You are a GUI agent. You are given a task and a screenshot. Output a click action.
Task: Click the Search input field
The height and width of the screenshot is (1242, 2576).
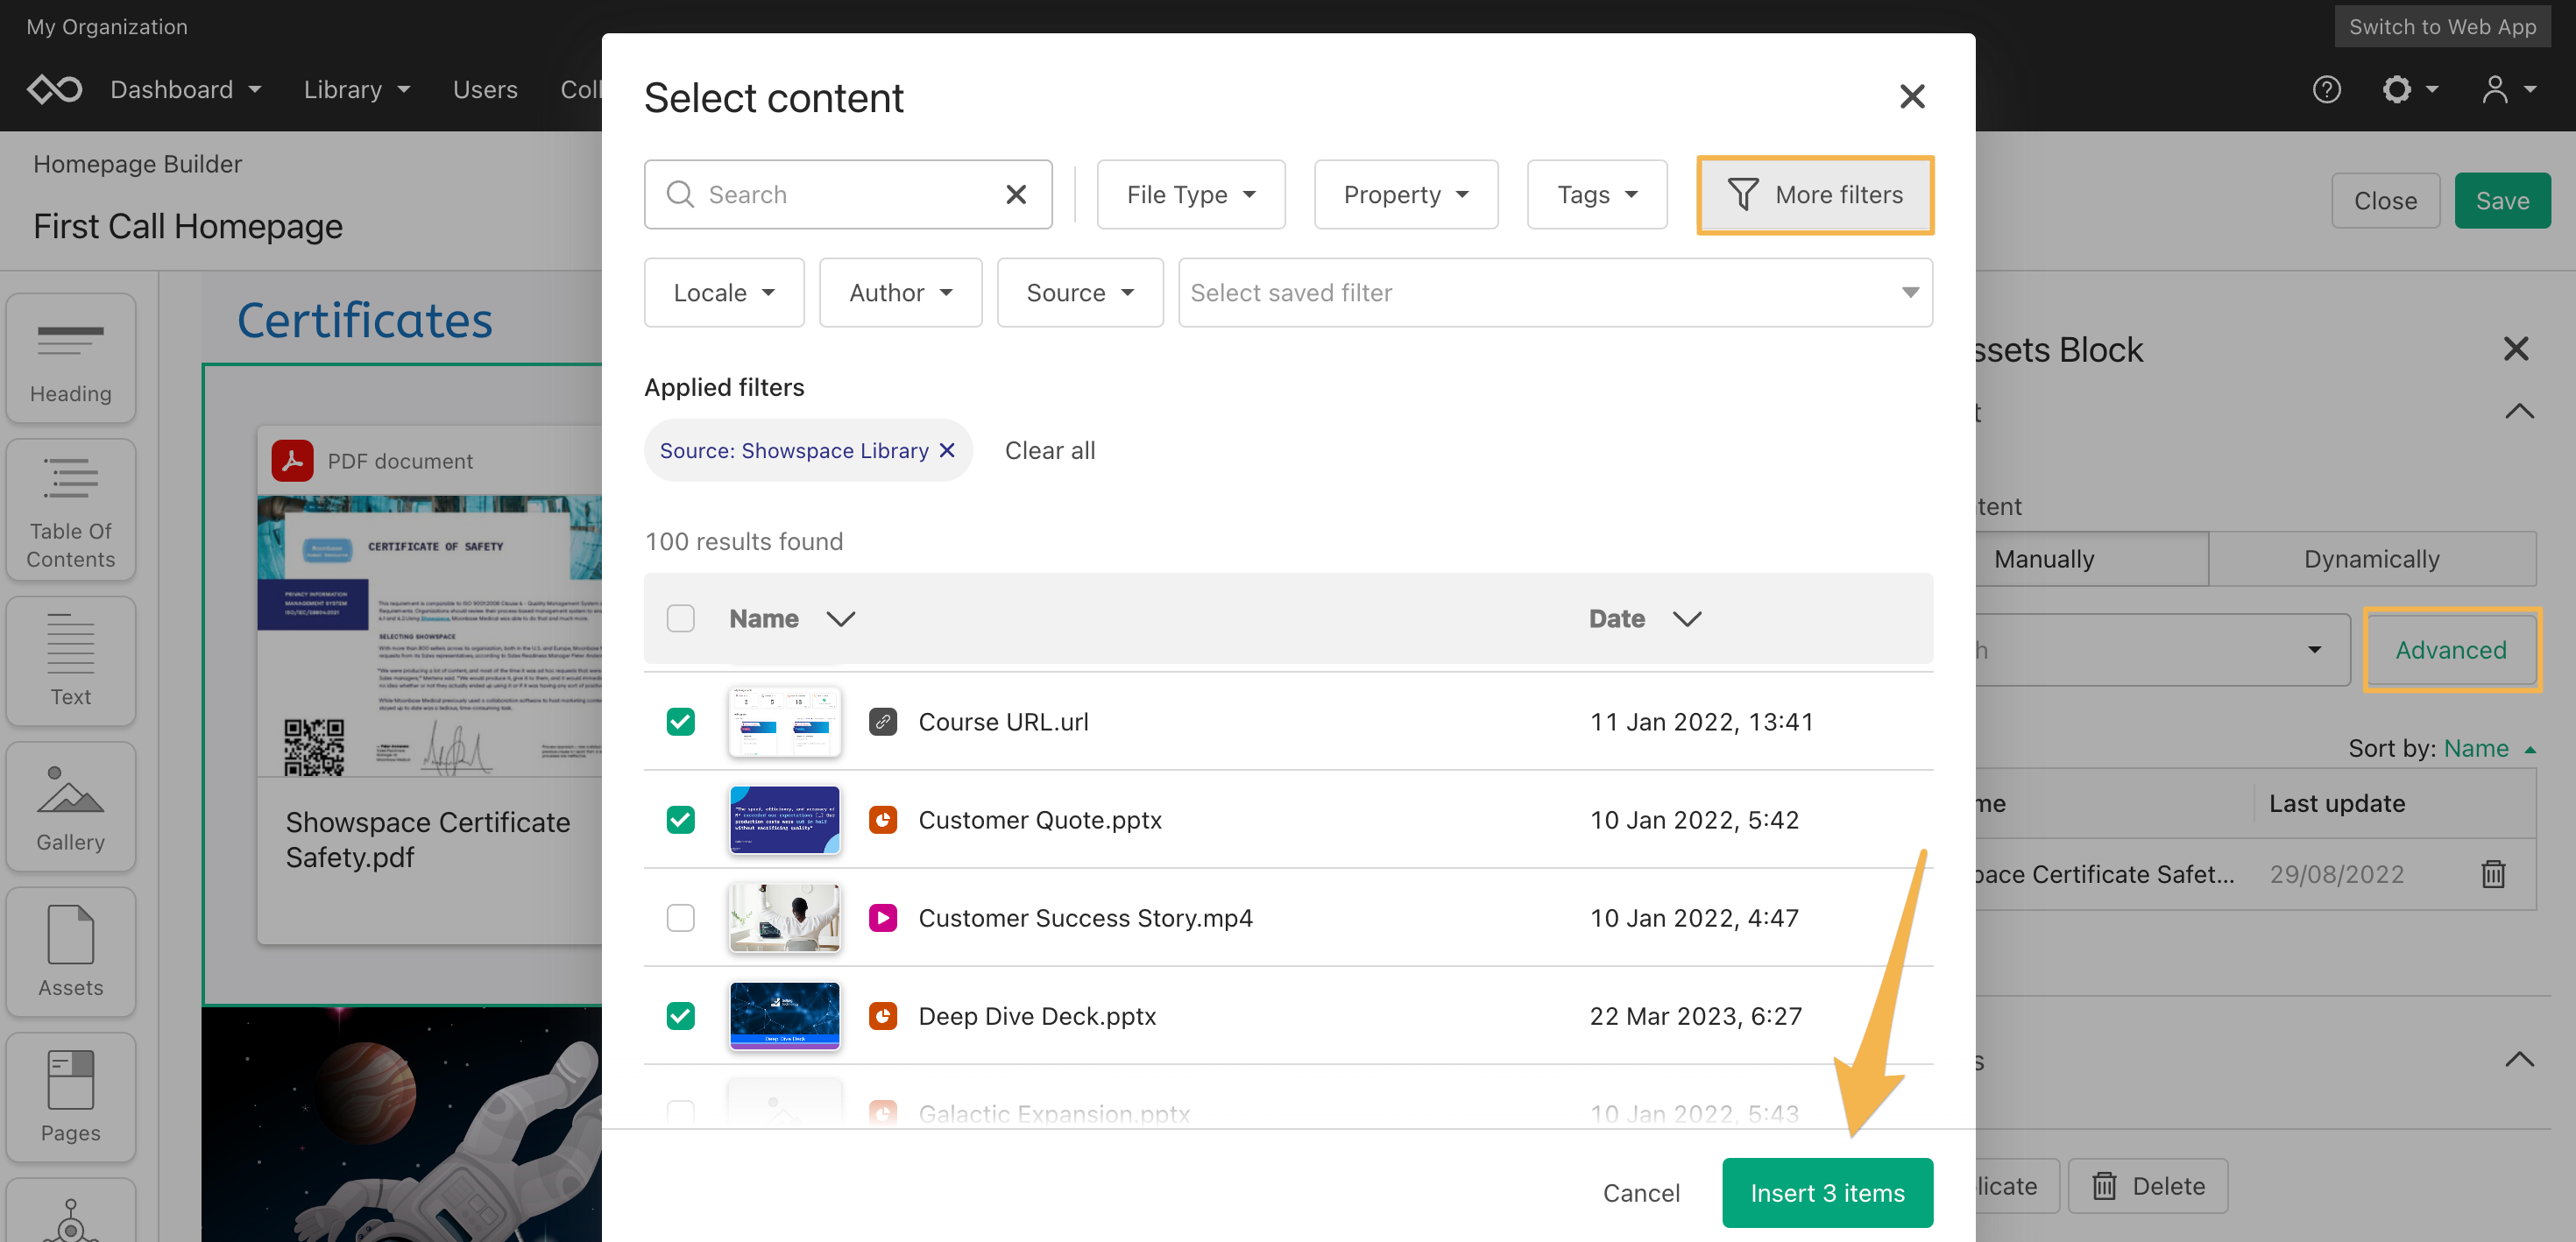tap(848, 194)
